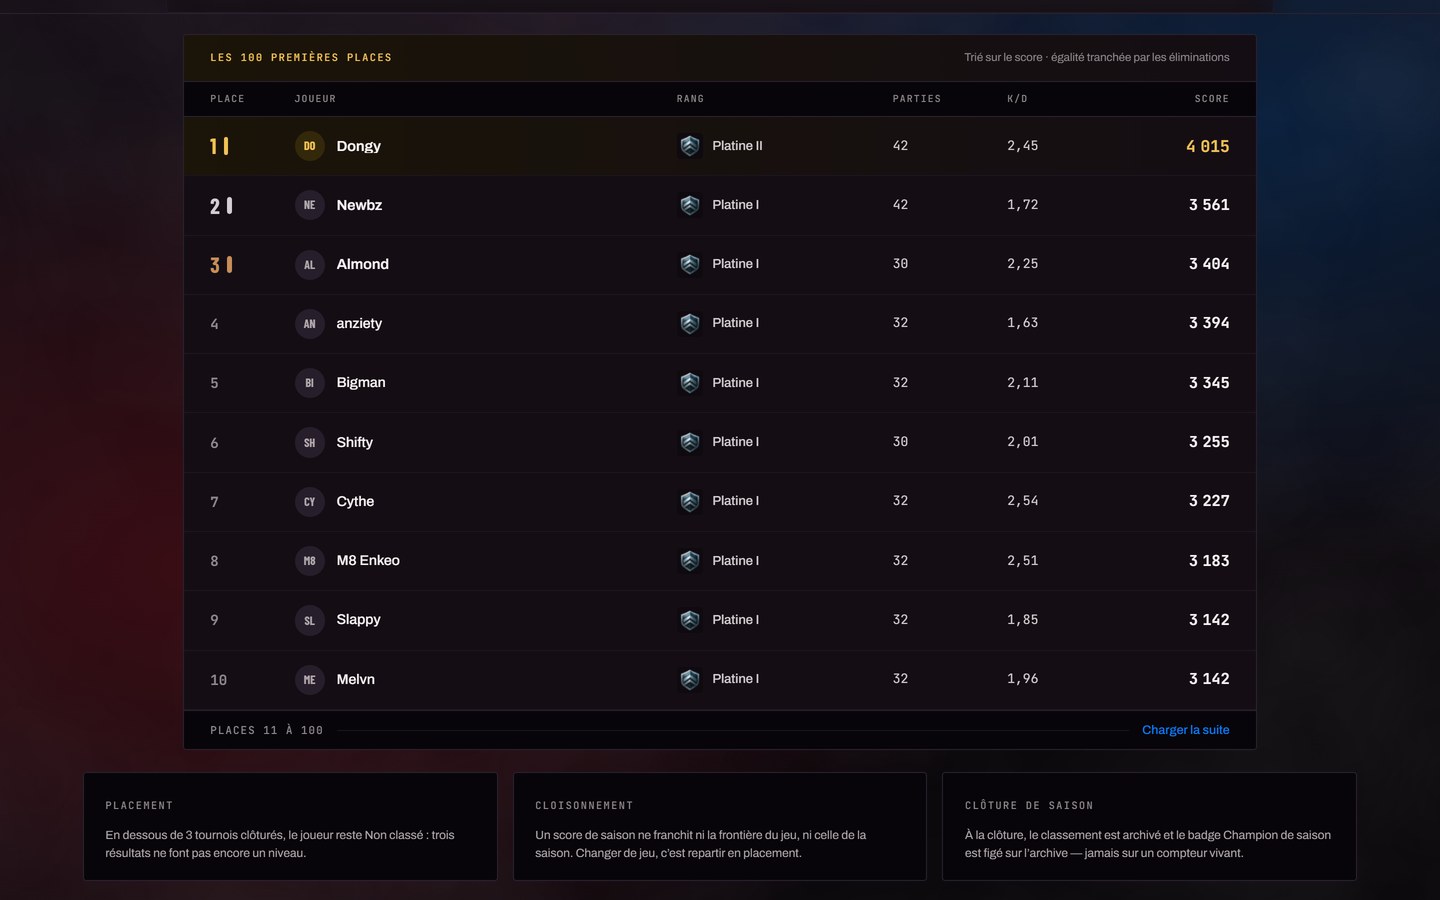Select Almond's score 3 404
The height and width of the screenshot is (900, 1440).
[1209, 264]
